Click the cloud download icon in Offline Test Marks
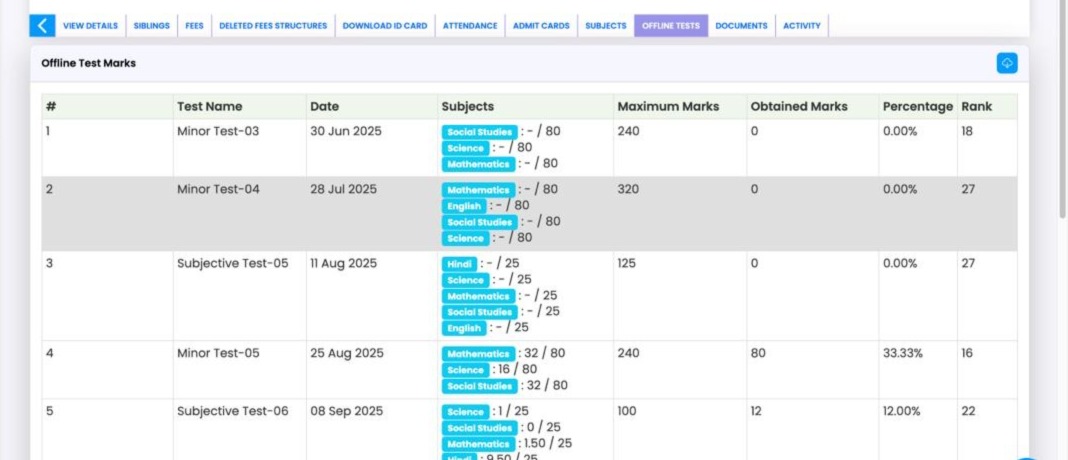This screenshot has height=460, width=1068. [1007, 63]
